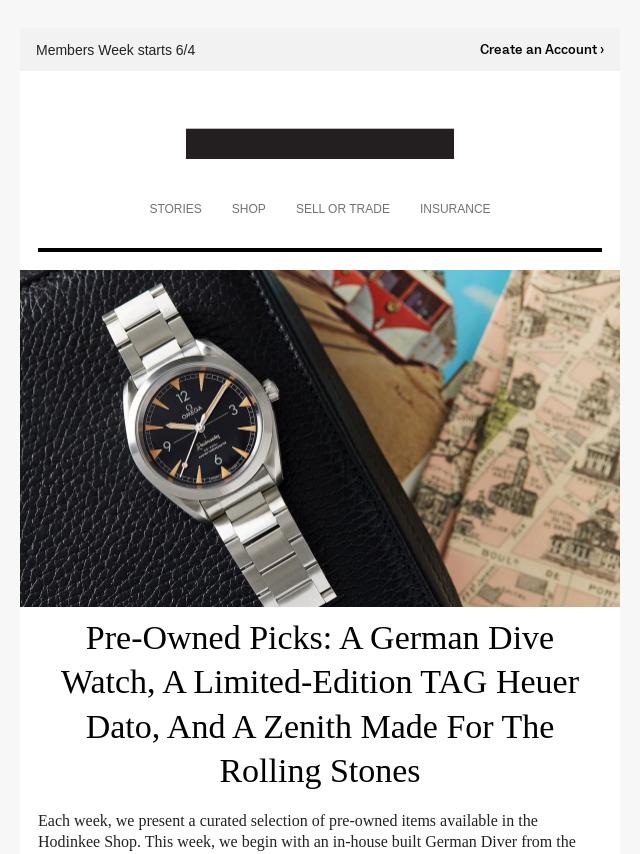This screenshot has height=854, width=640.
Task: Open the INSURANCE nav link
Action: pyautogui.click(x=455, y=209)
